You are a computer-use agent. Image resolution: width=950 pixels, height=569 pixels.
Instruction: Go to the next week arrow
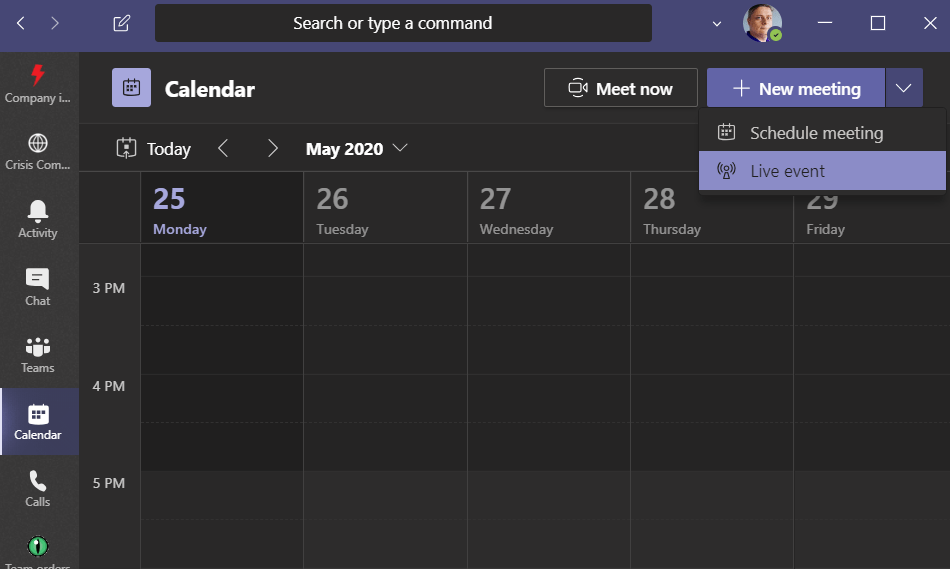[272, 149]
